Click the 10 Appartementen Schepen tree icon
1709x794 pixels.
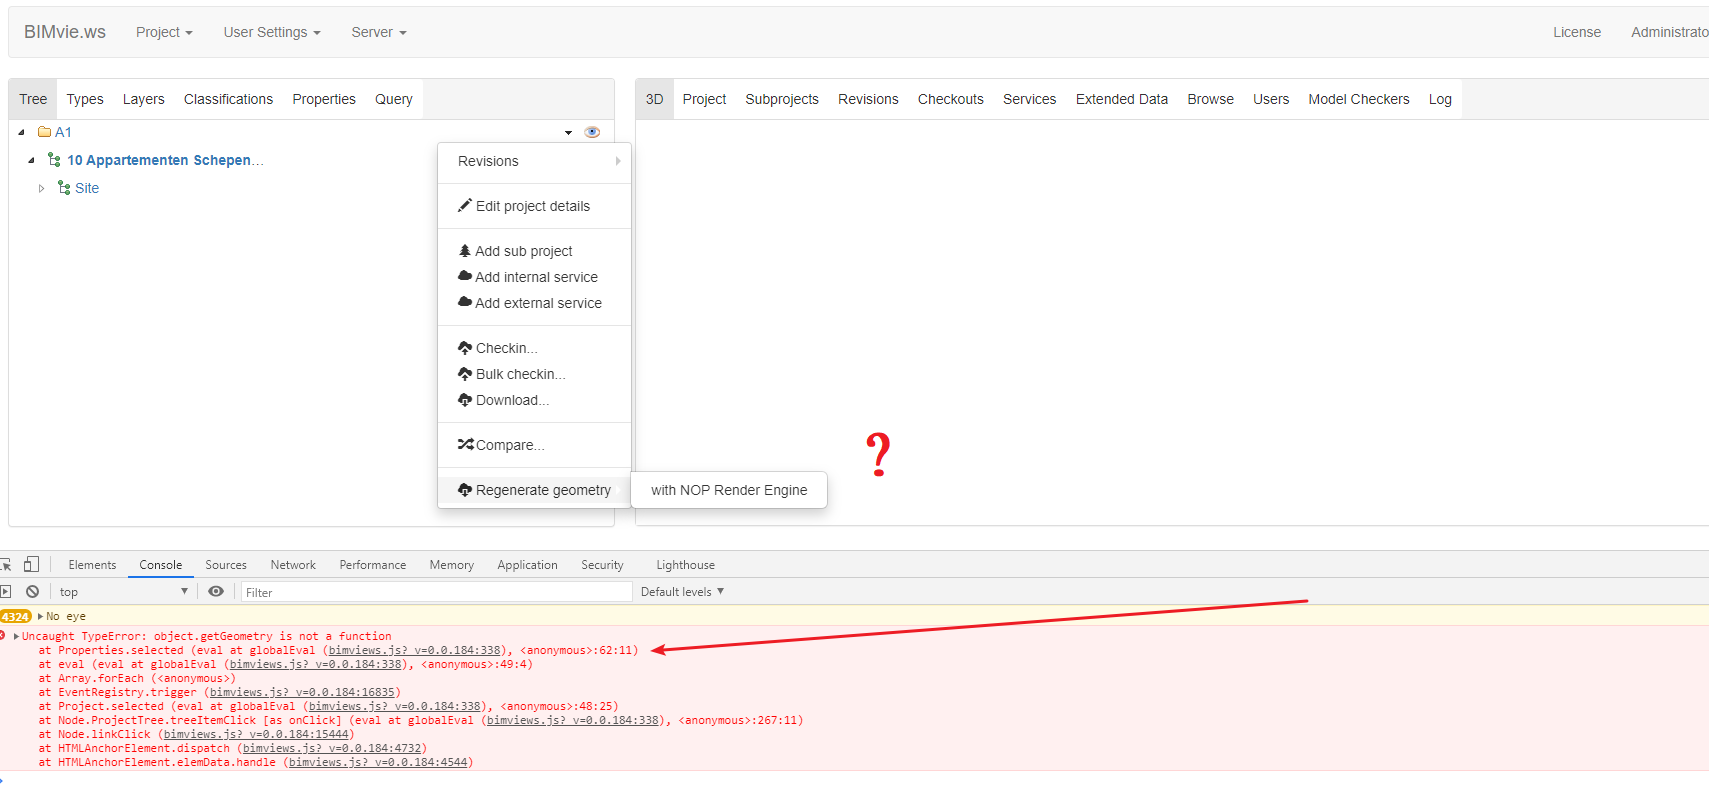pos(54,160)
